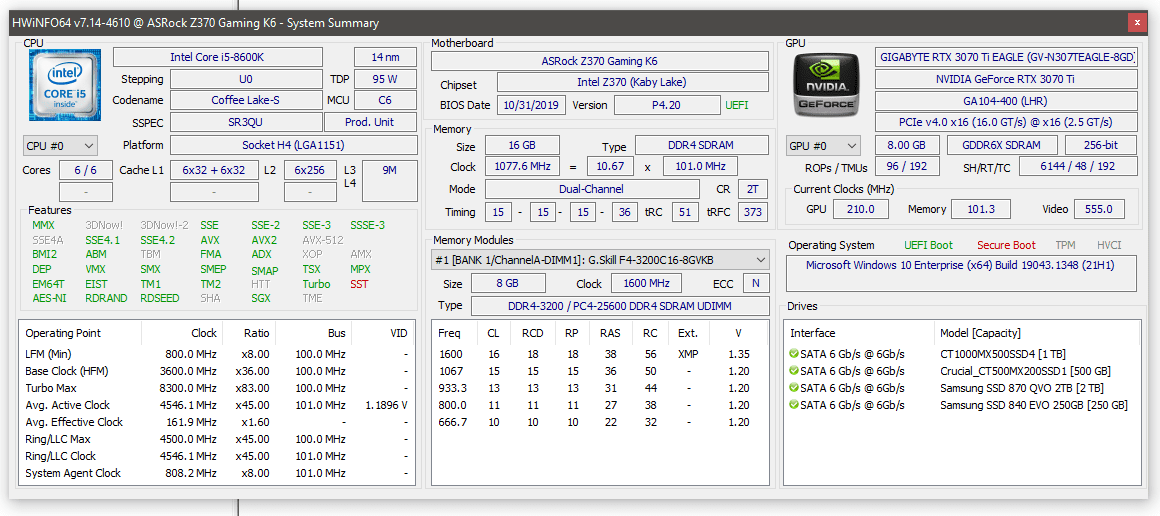Screen dimensions: 1160x516
Task: Click the Intel Z370 (Kaby Lake) chipset field
Action: tap(632, 82)
